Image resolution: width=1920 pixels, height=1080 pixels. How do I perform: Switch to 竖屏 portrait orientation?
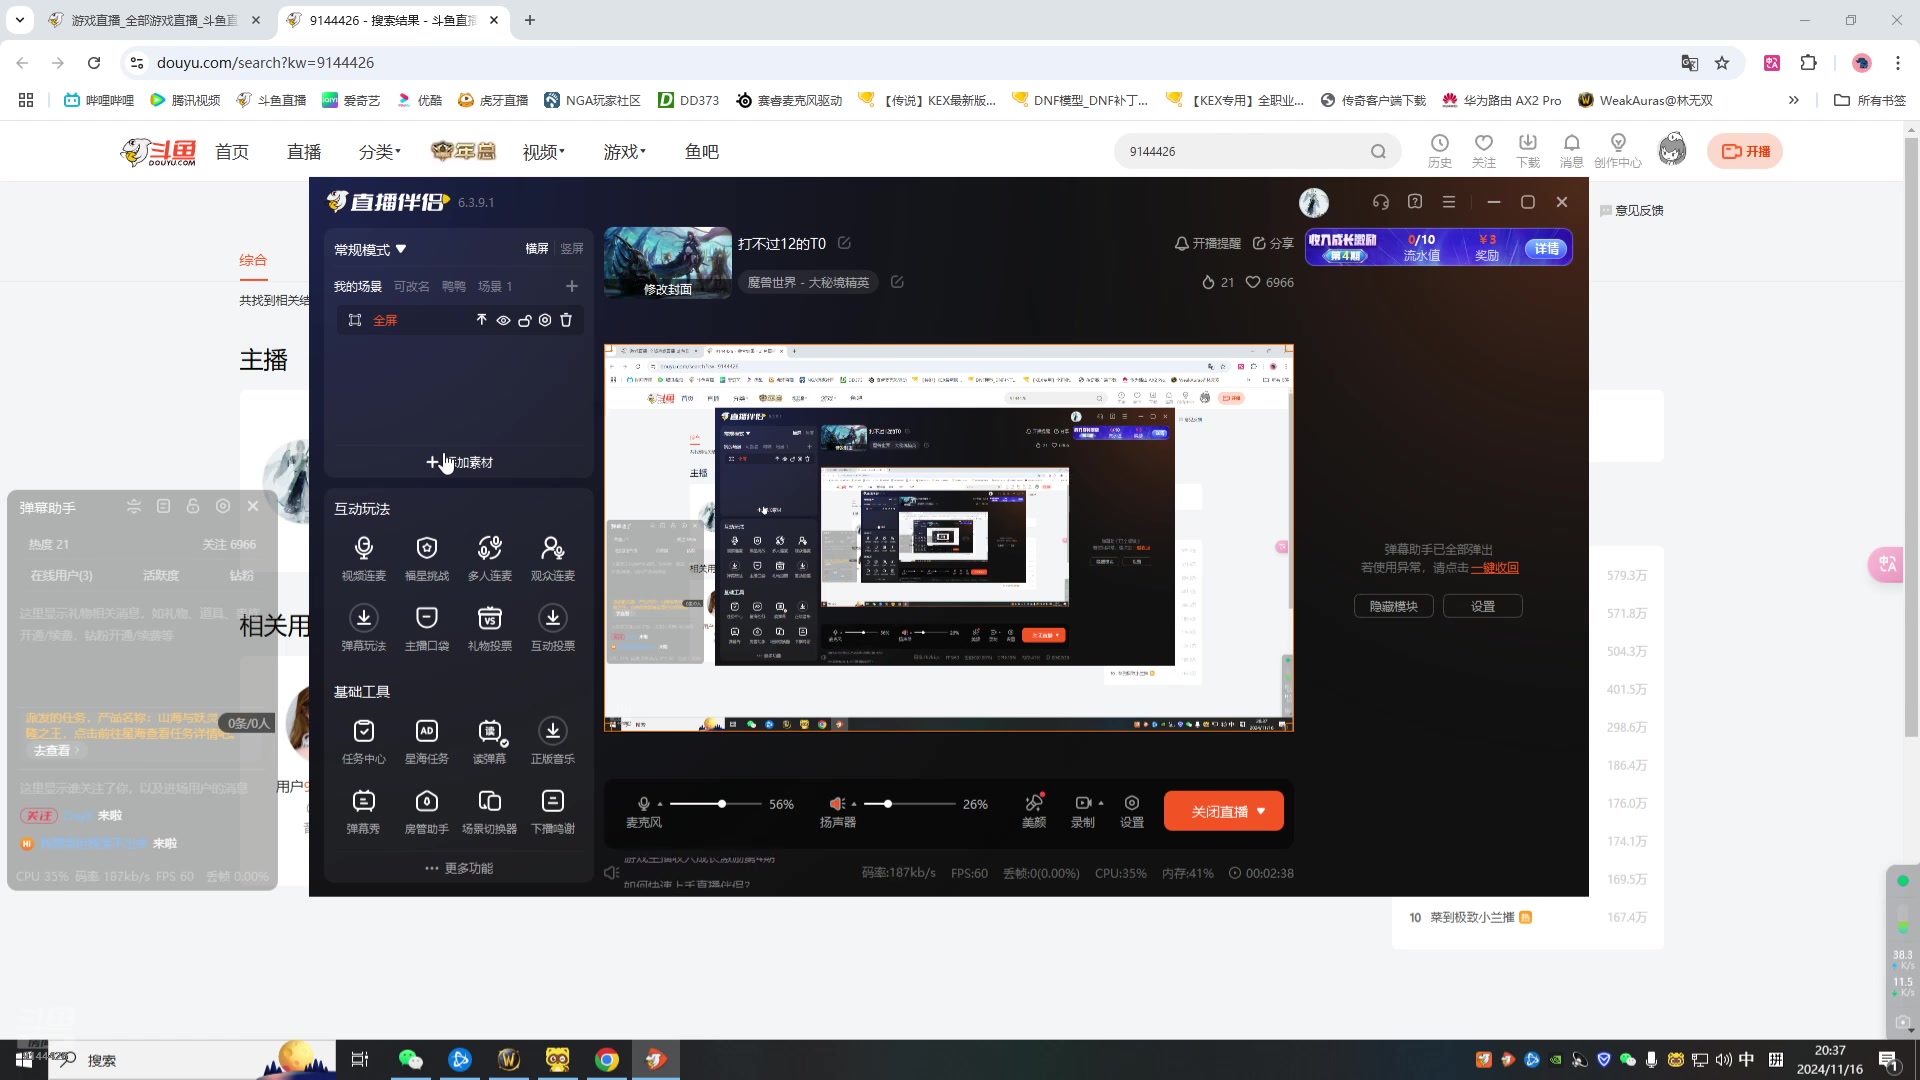coord(572,248)
